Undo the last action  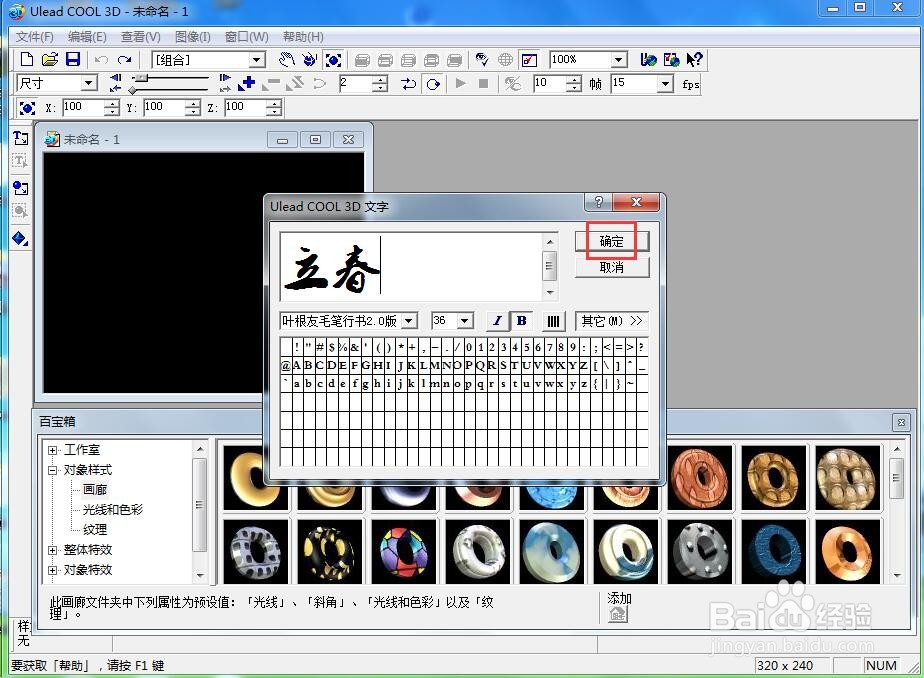point(101,59)
